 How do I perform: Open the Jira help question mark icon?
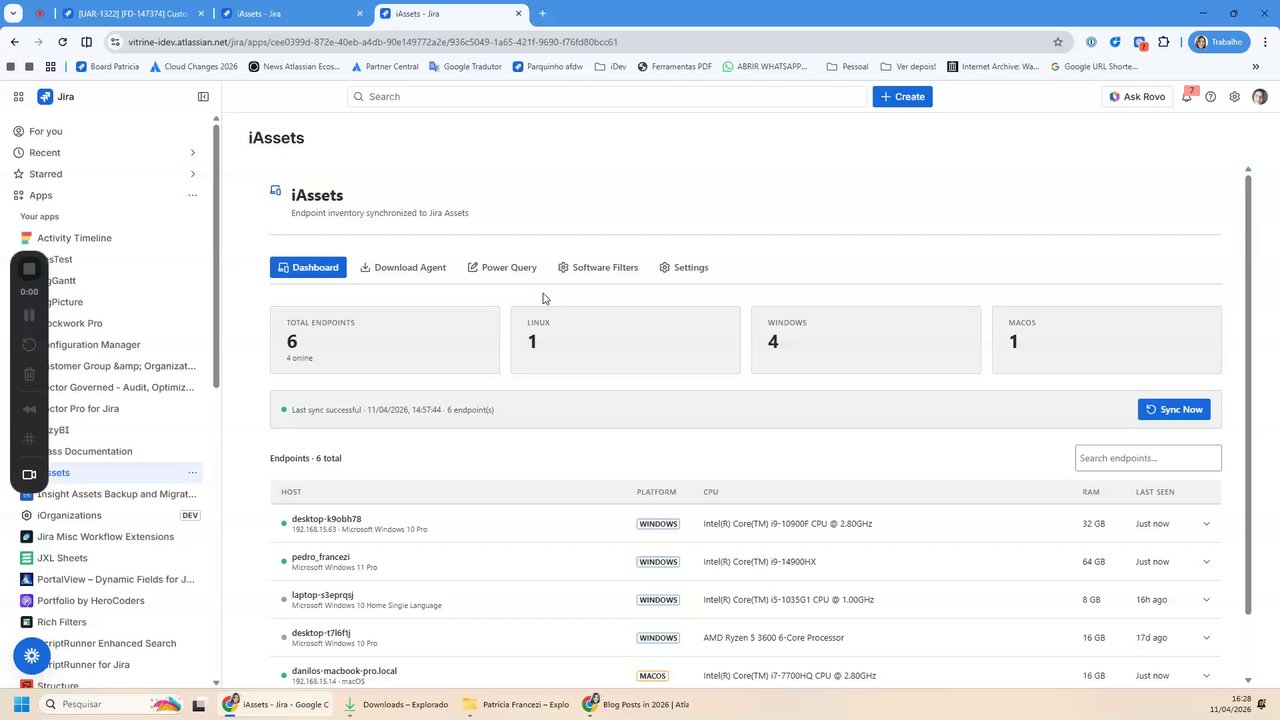(1211, 97)
